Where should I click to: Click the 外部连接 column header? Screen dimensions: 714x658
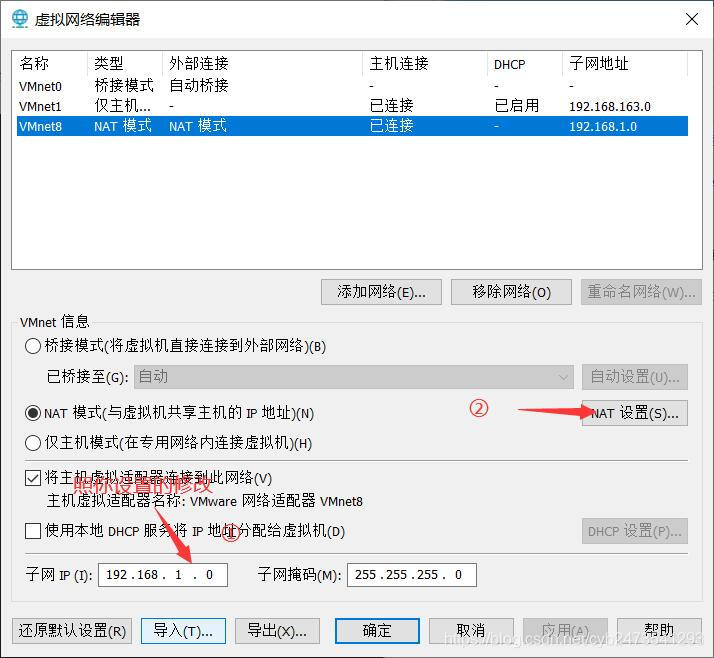click(x=262, y=64)
